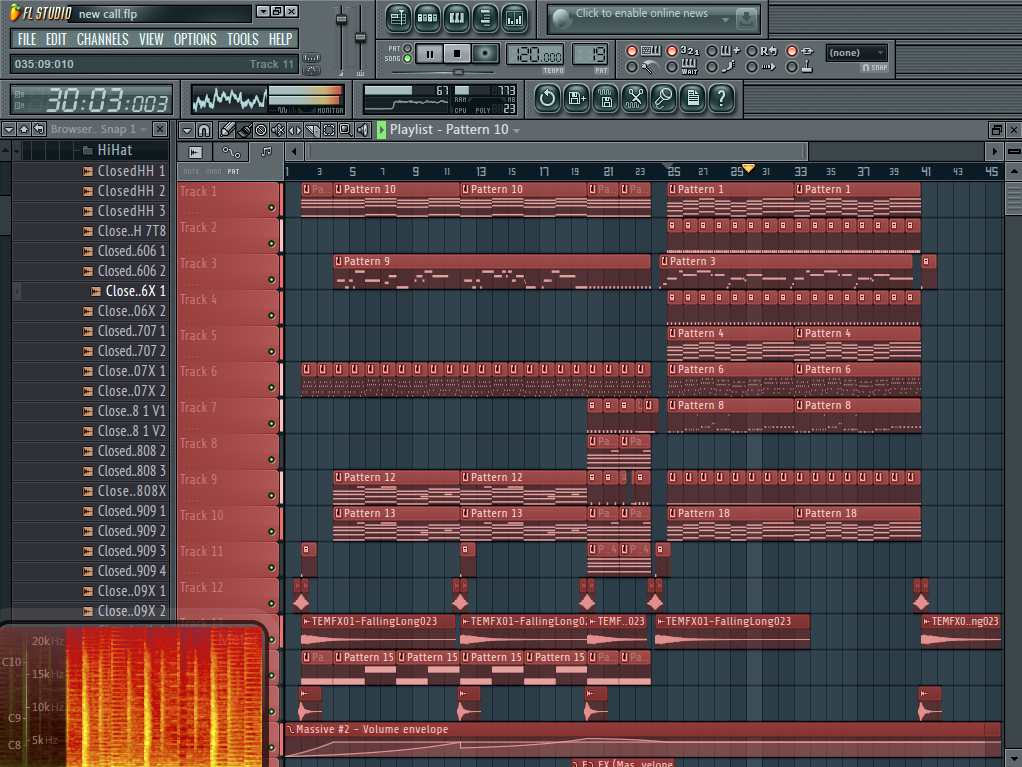Click the Undo history round button
1022x767 pixels.
click(x=548, y=98)
